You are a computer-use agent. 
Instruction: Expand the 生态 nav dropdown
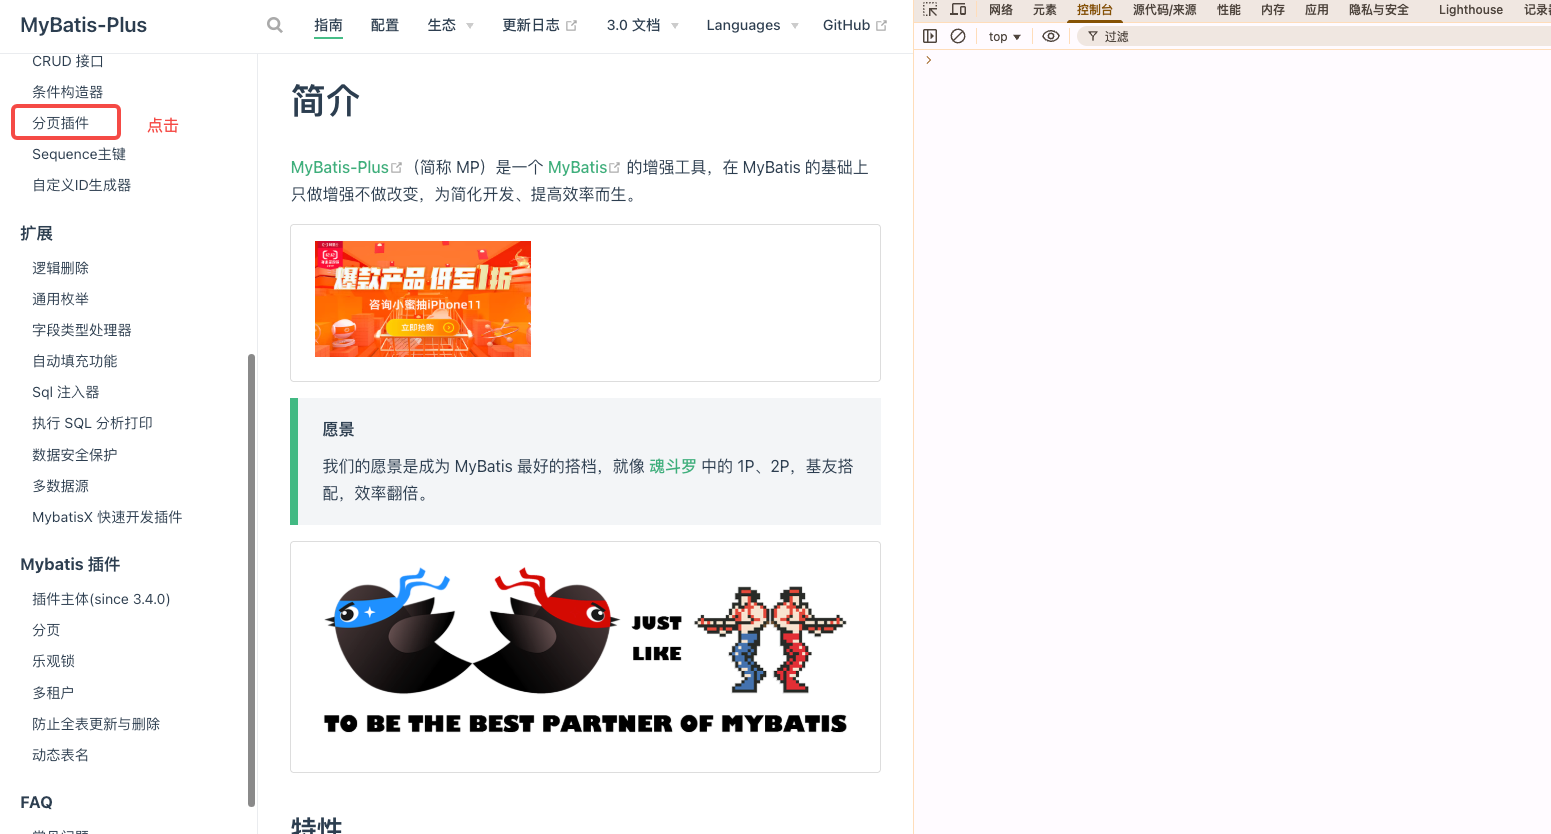451,25
